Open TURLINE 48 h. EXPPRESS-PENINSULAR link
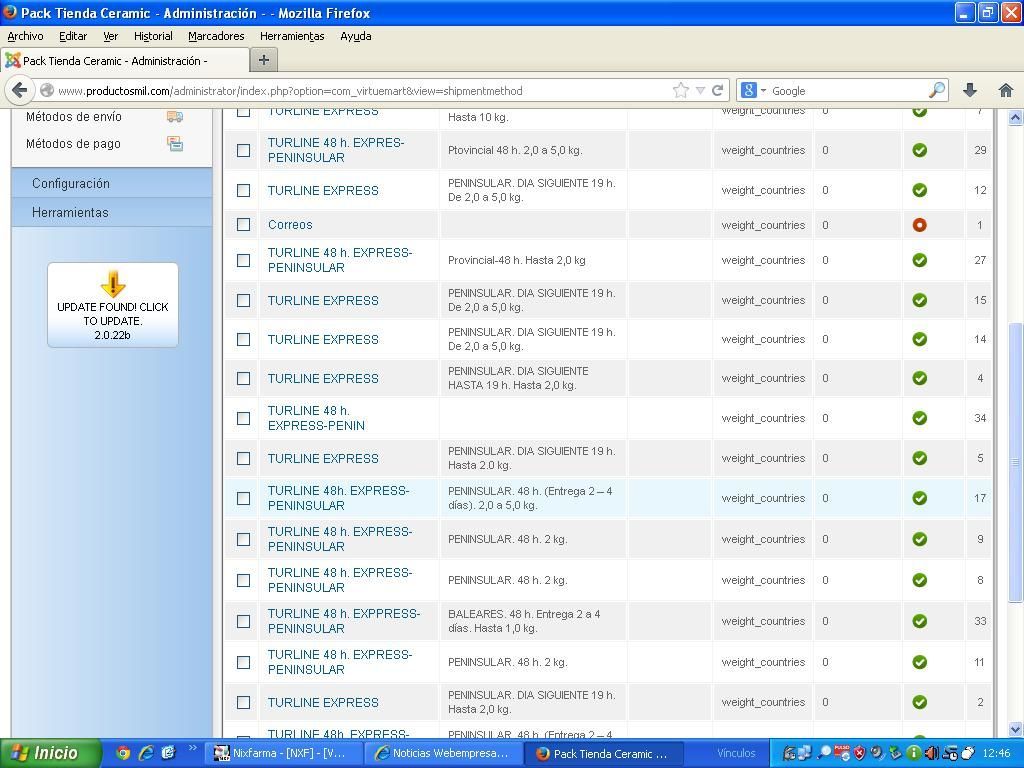This screenshot has width=1024, height=768. point(344,621)
